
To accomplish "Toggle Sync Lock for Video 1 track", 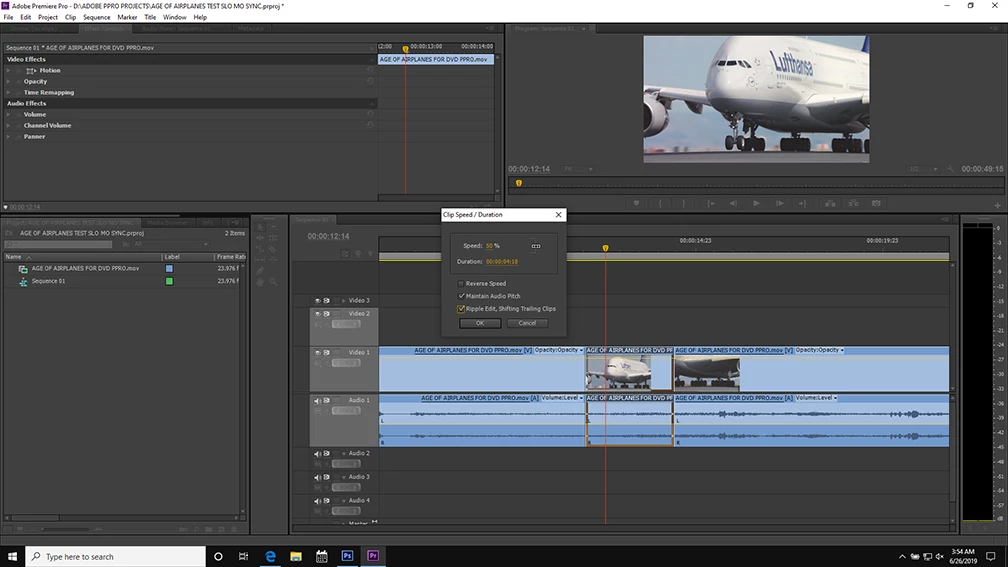I will (x=327, y=352).
